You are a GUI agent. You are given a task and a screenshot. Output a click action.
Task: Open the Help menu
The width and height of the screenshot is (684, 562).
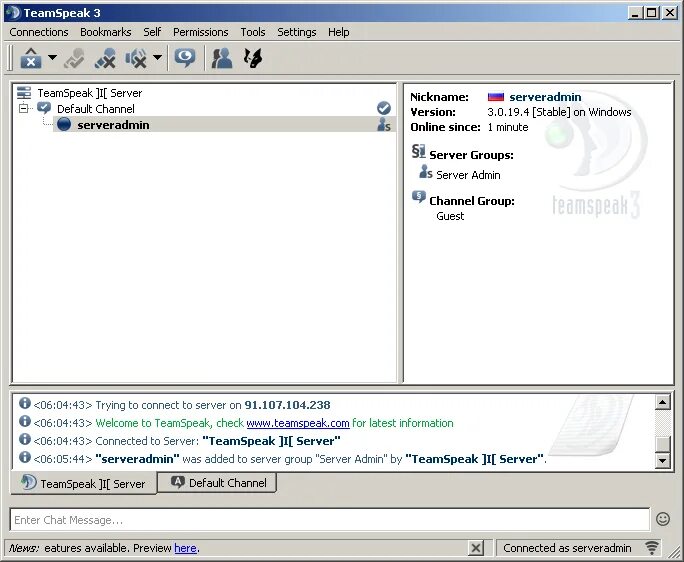339,32
